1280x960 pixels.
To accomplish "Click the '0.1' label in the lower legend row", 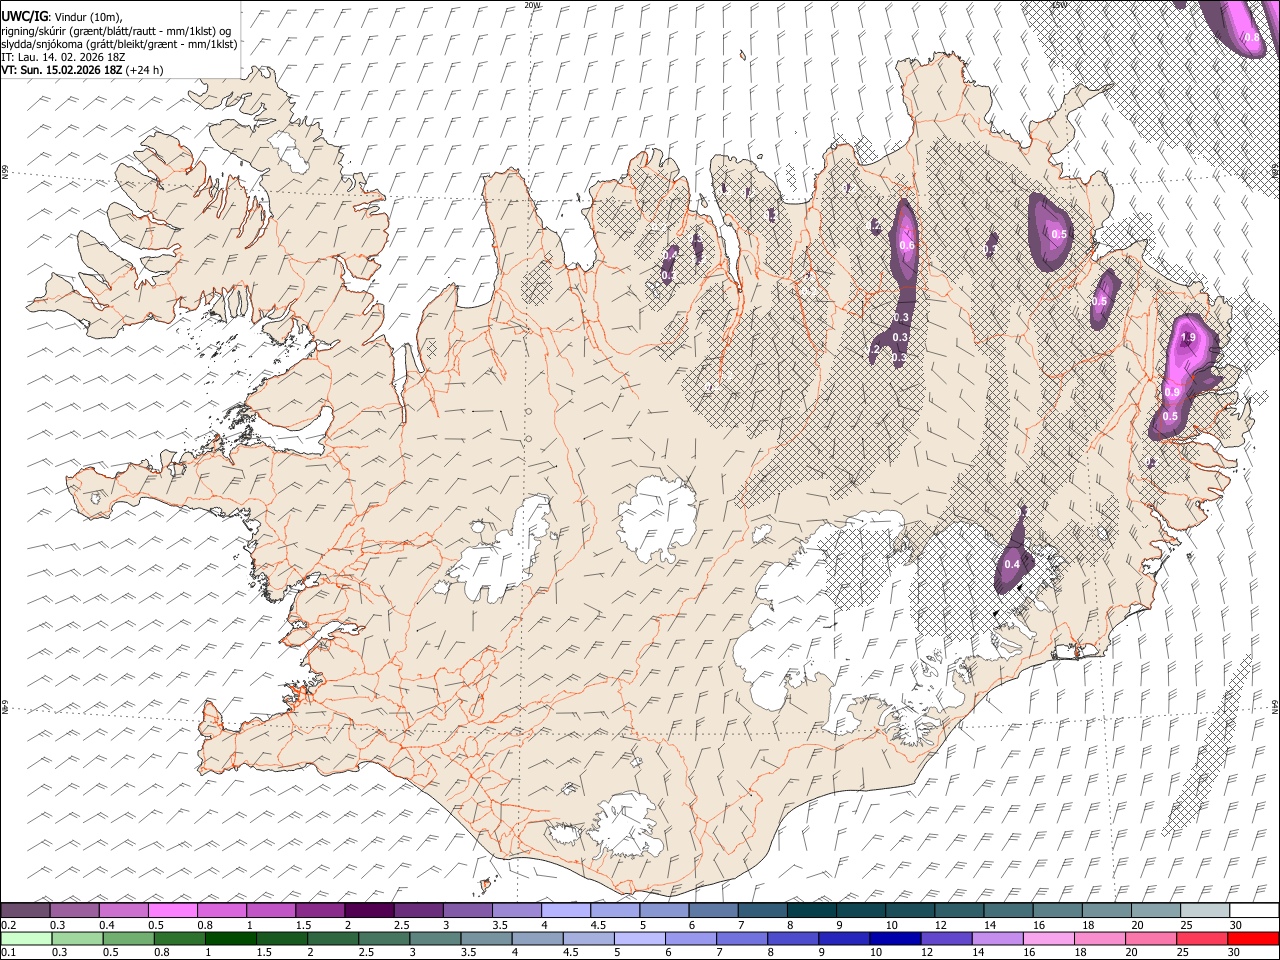I will [x=8, y=953].
